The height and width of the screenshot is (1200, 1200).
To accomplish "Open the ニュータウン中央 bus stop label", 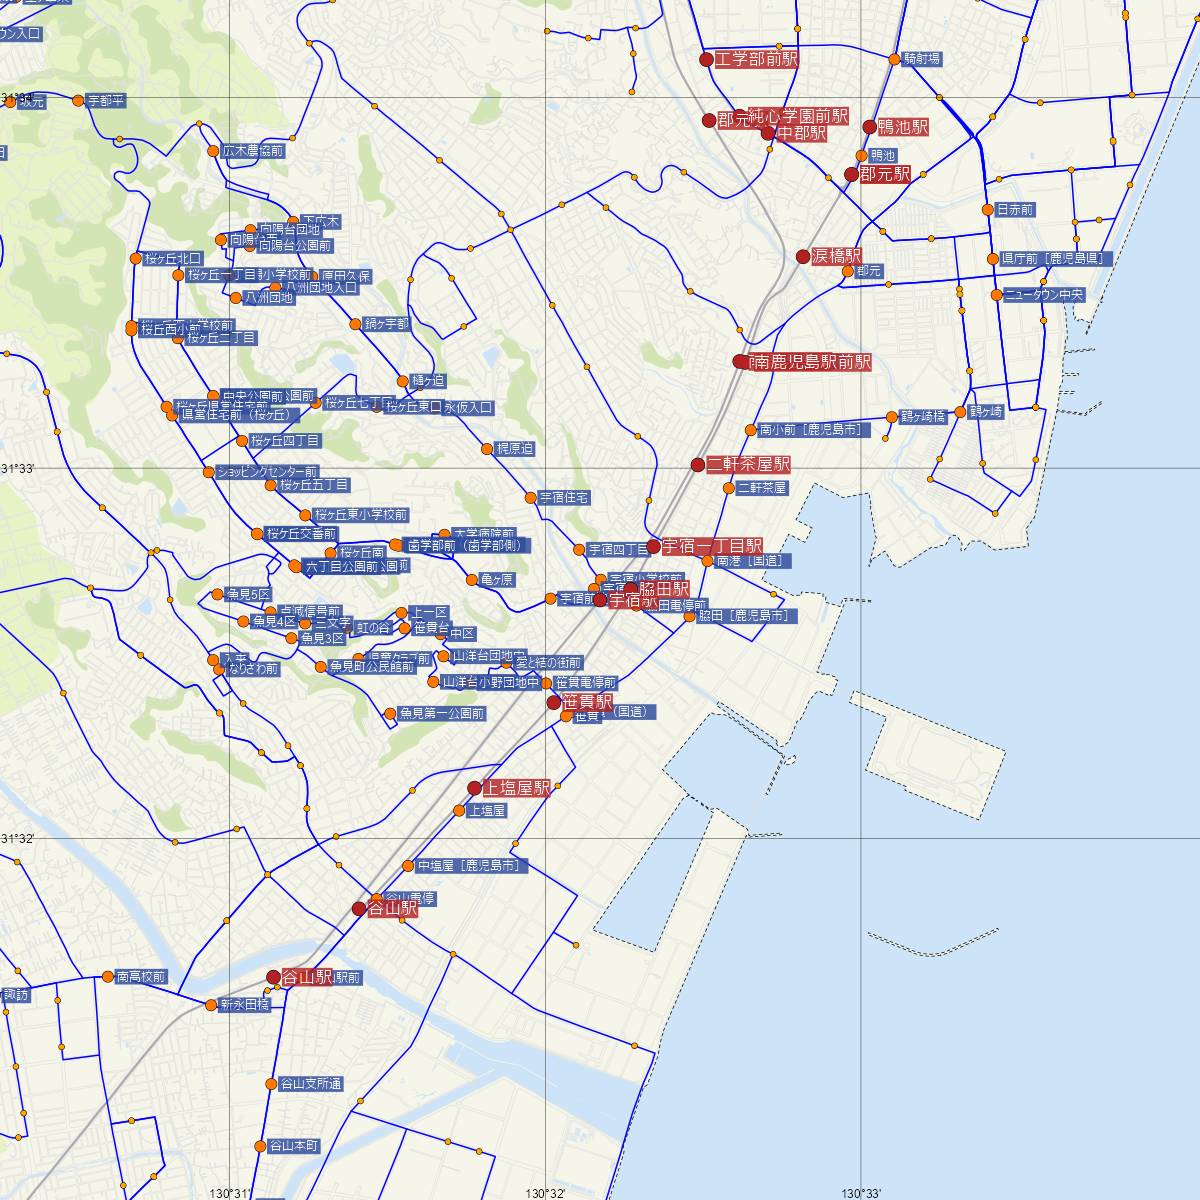I will click(1044, 295).
